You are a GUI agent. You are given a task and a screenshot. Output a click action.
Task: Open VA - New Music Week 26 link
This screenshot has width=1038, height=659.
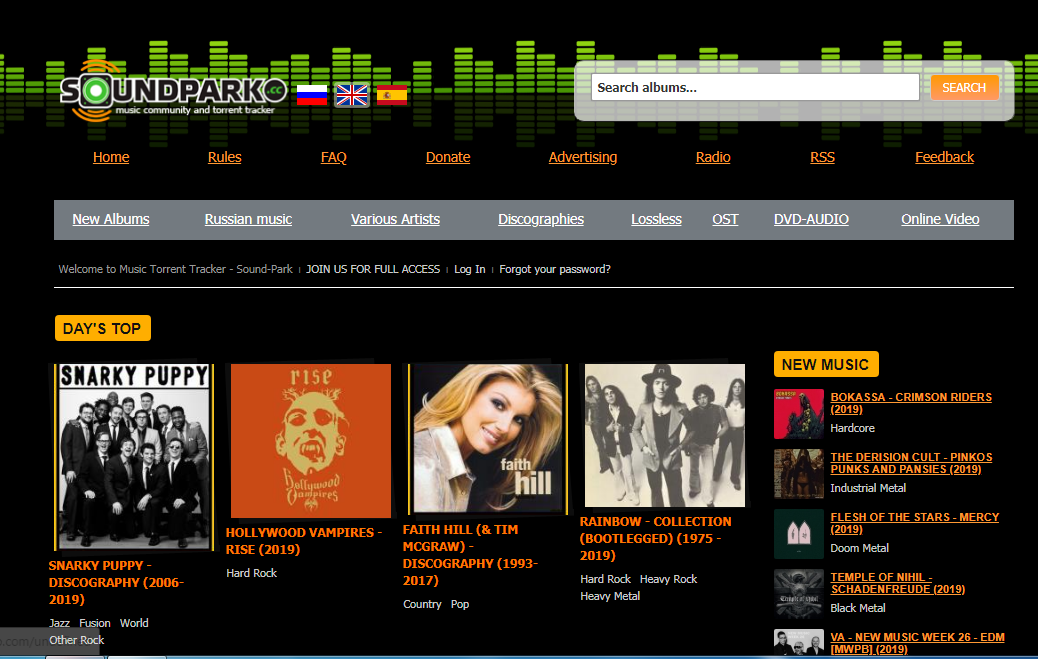tap(917, 643)
